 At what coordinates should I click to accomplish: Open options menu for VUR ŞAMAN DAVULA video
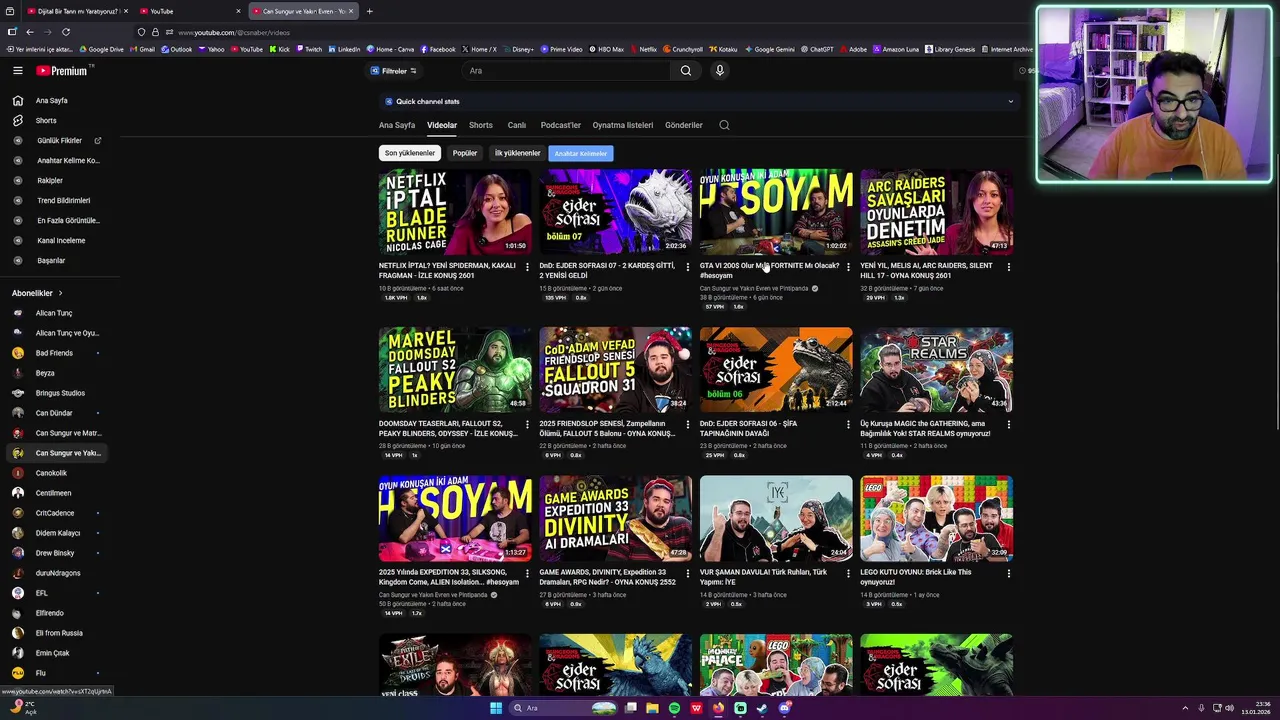848,573
